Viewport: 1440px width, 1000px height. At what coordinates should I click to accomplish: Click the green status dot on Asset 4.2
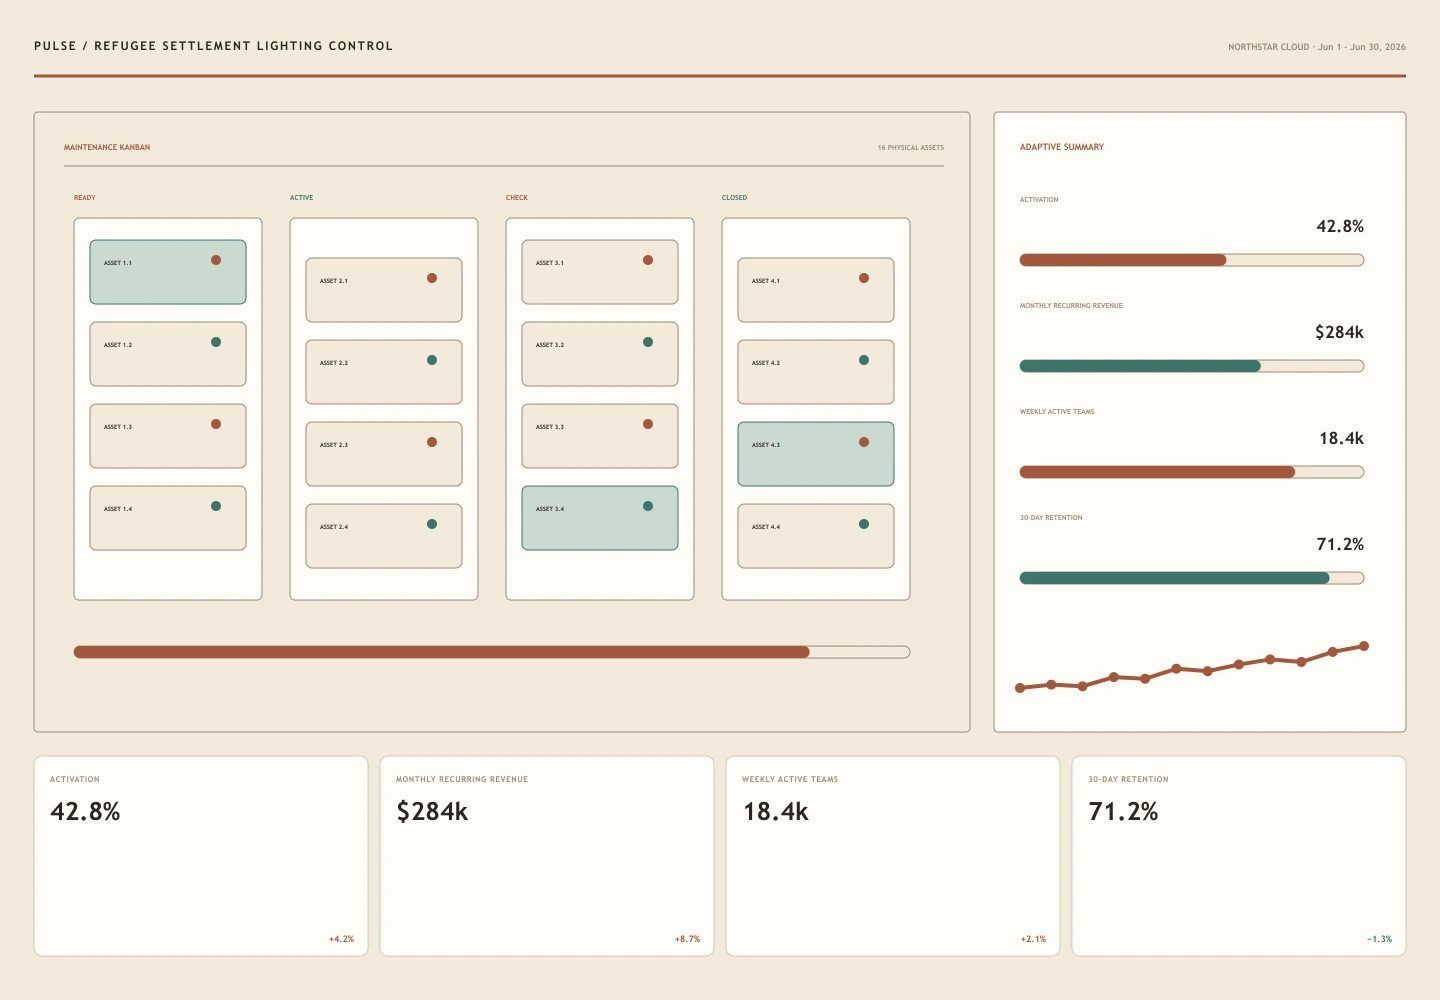(864, 360)
